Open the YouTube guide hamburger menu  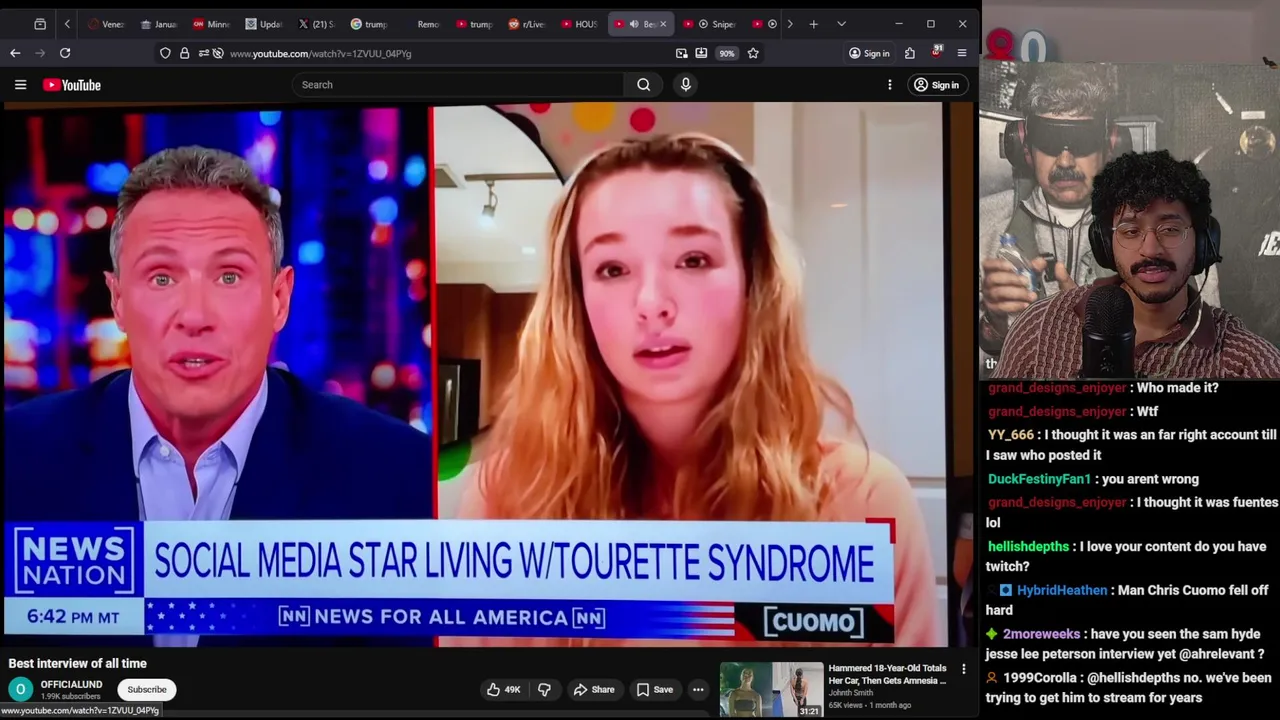(20, 85)
